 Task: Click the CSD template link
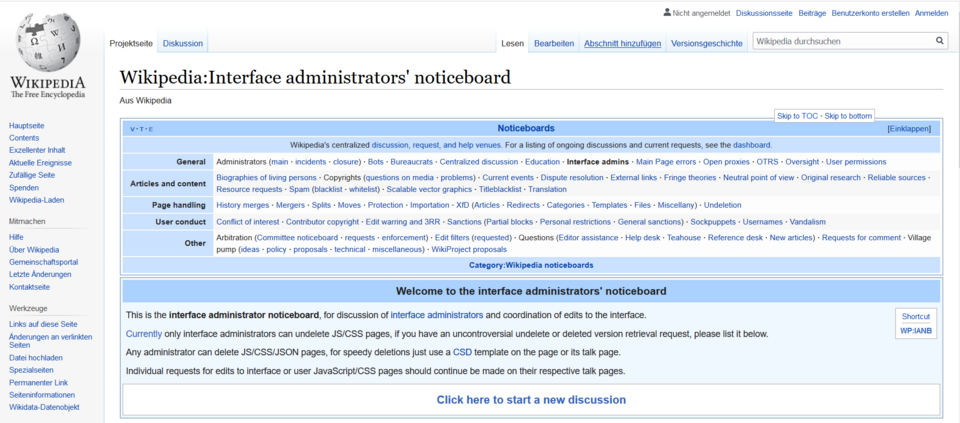point(462,353)
